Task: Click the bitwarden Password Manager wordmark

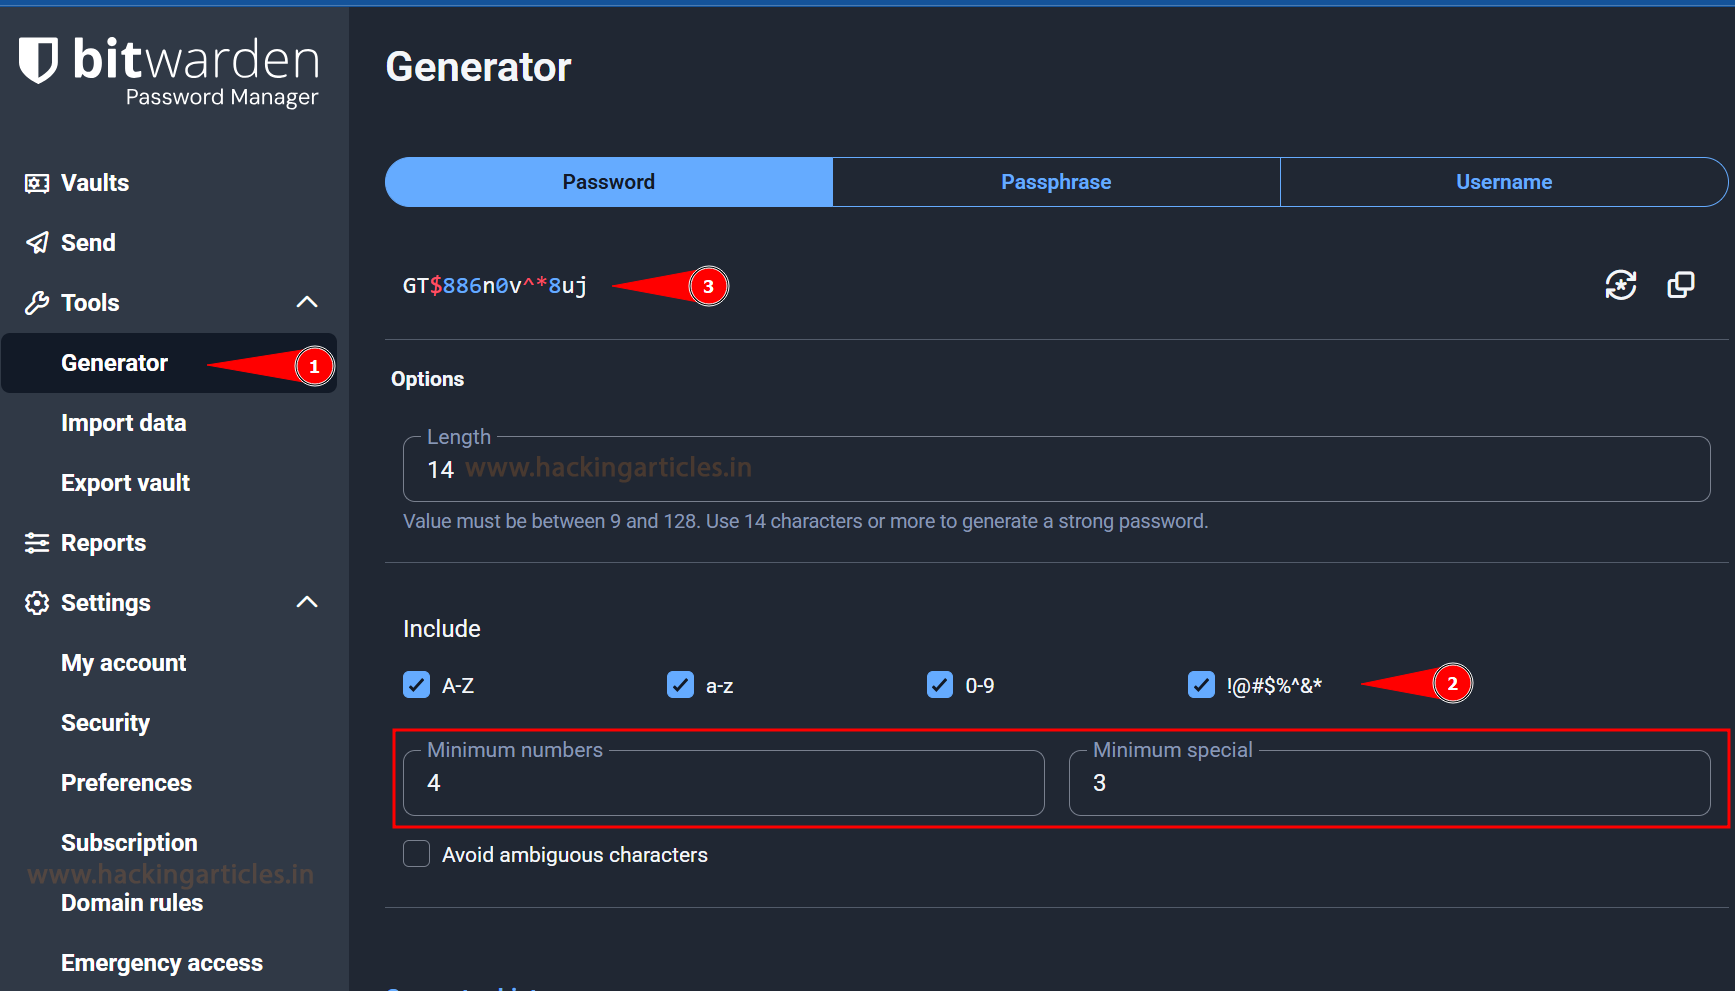Action: point(196,72)
